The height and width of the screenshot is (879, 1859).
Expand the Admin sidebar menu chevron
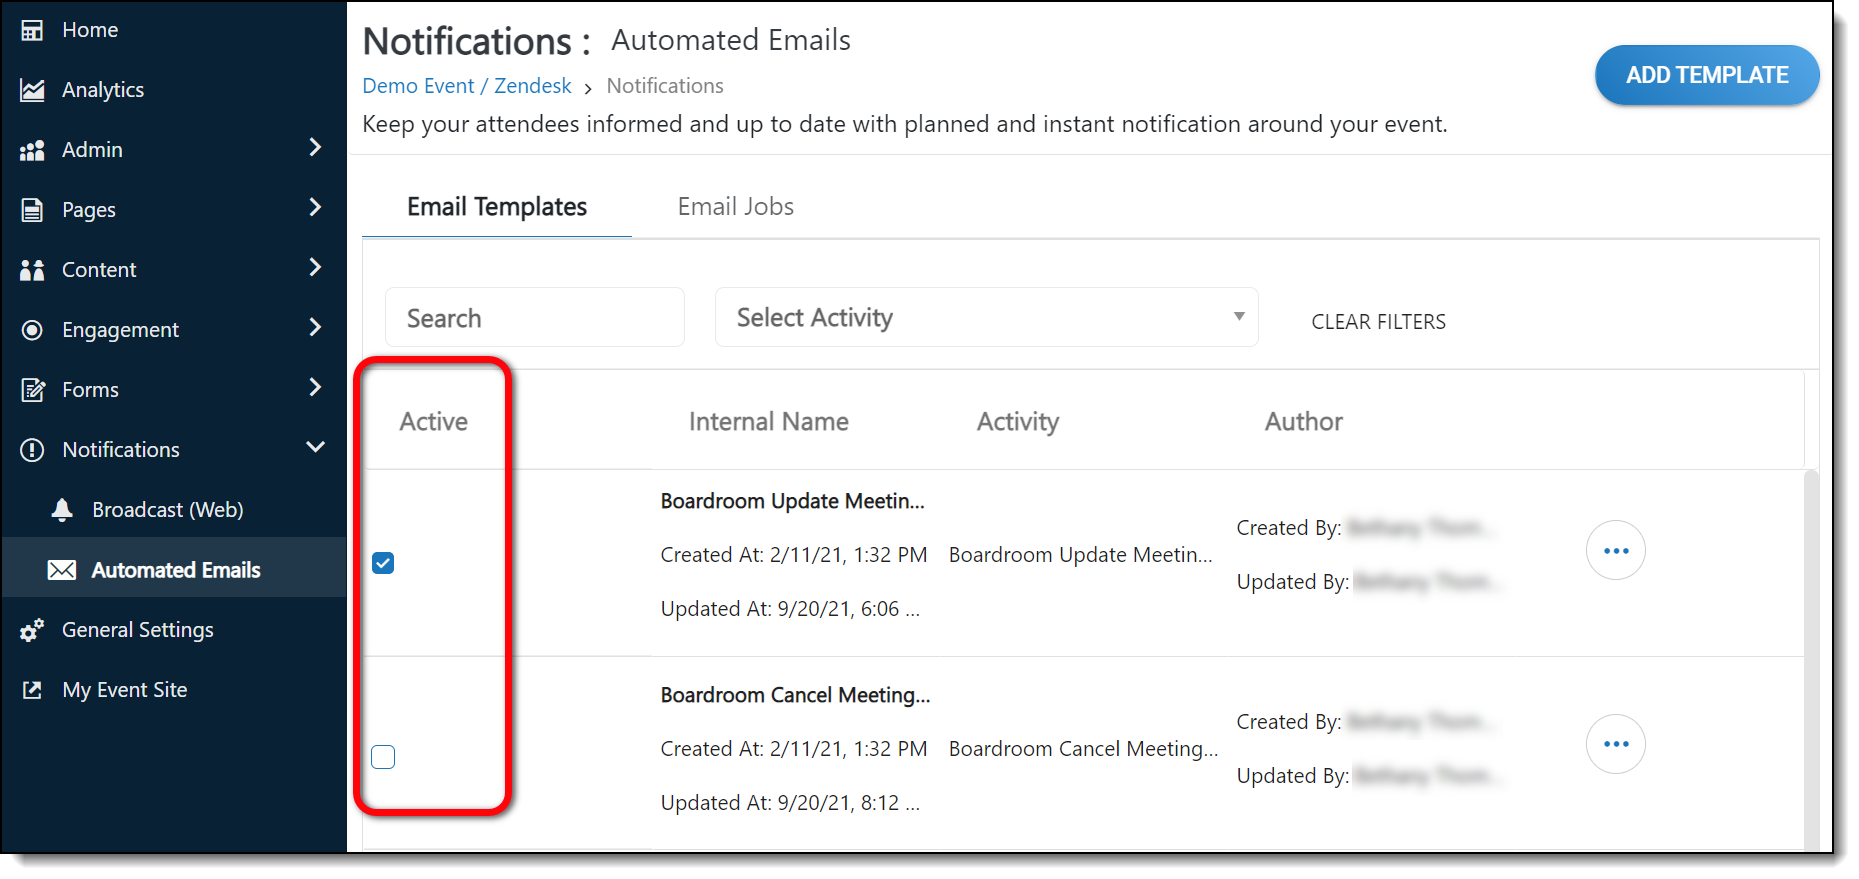click(315, 148)
